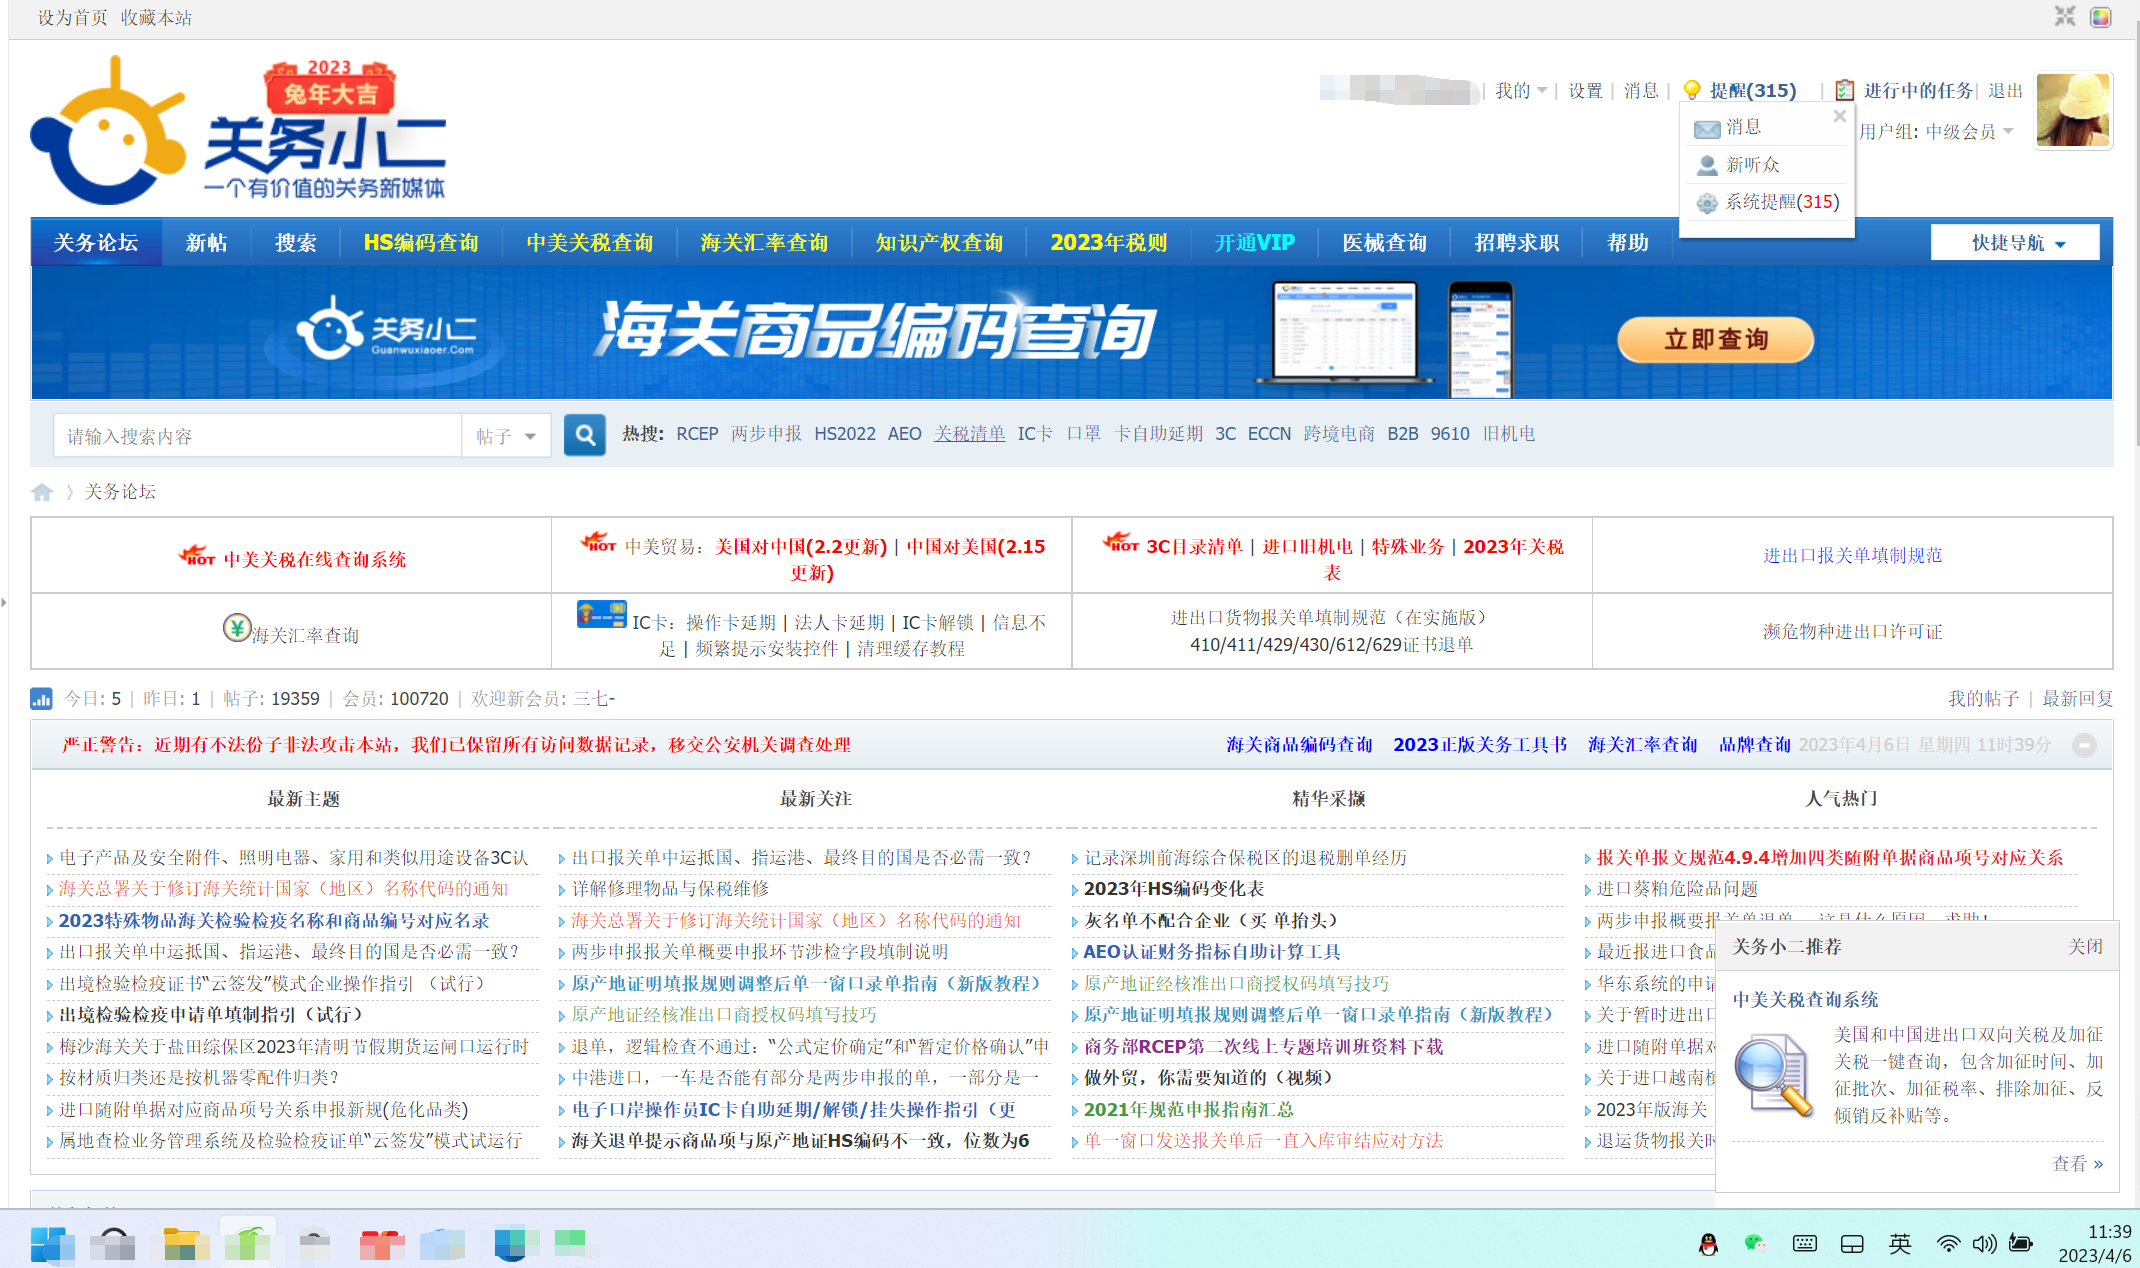Click the 设置 link in header
Screen dimensions: 2140x1268
pos(1585,90)
